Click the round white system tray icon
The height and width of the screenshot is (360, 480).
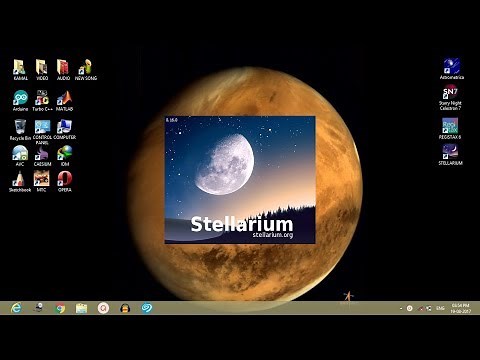410,309
